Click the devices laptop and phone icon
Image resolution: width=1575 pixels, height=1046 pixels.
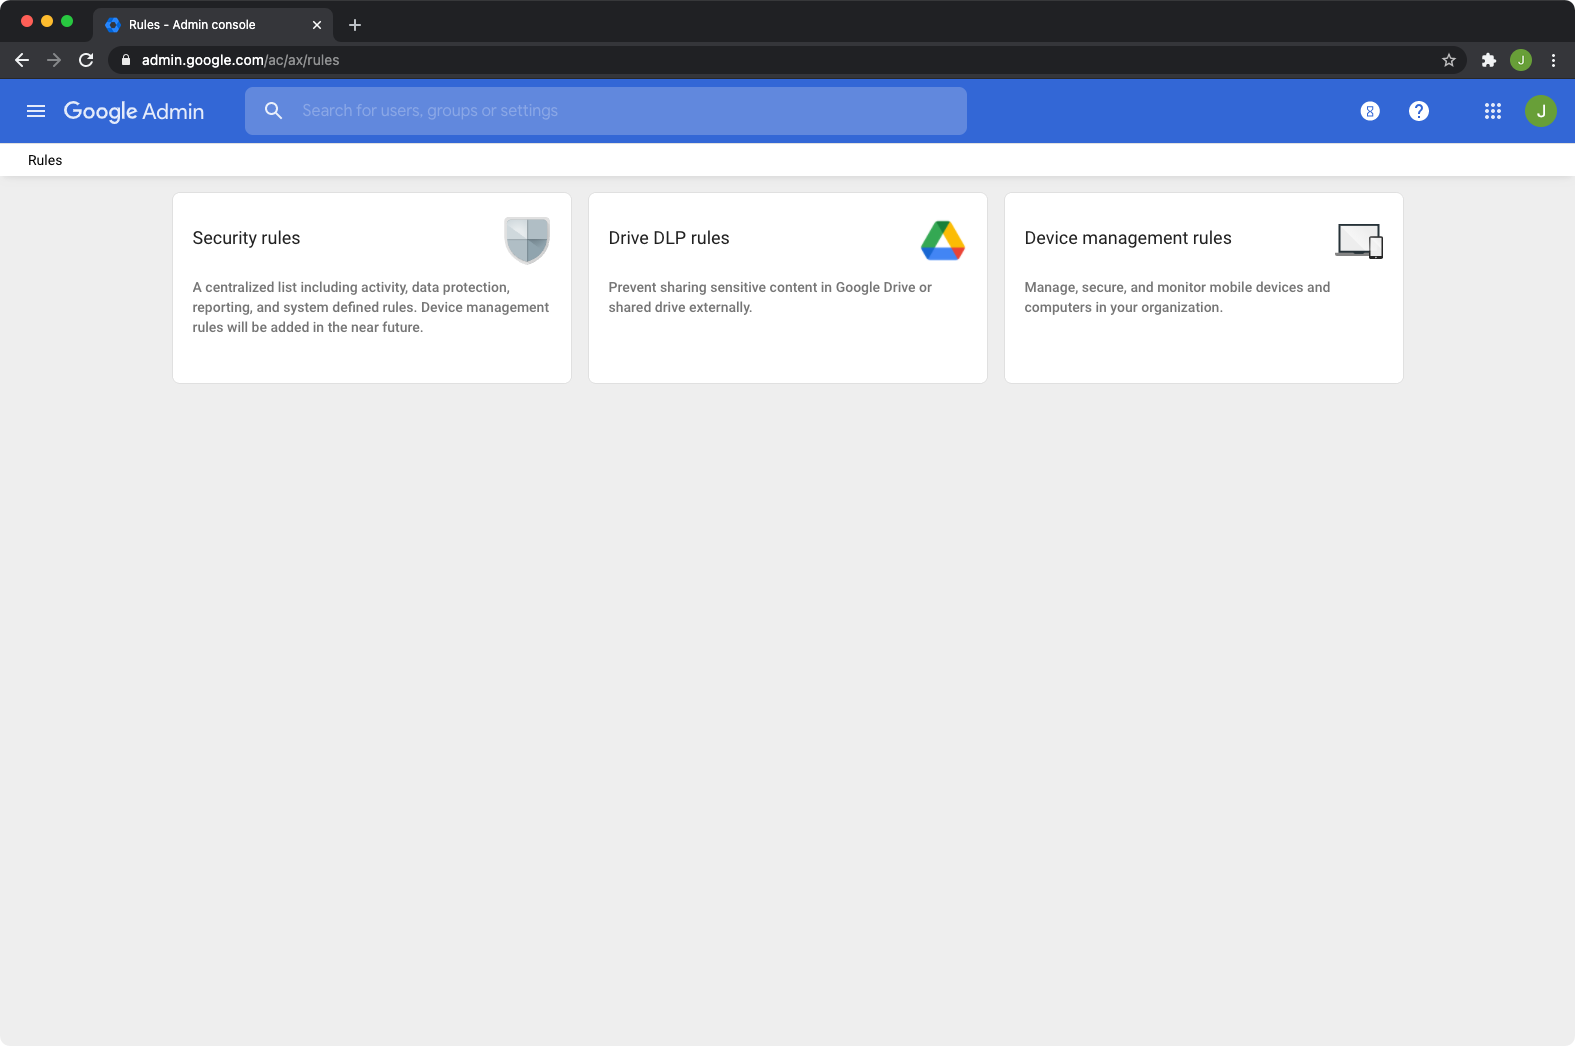pyautogui.click(x=1359, y=241)
